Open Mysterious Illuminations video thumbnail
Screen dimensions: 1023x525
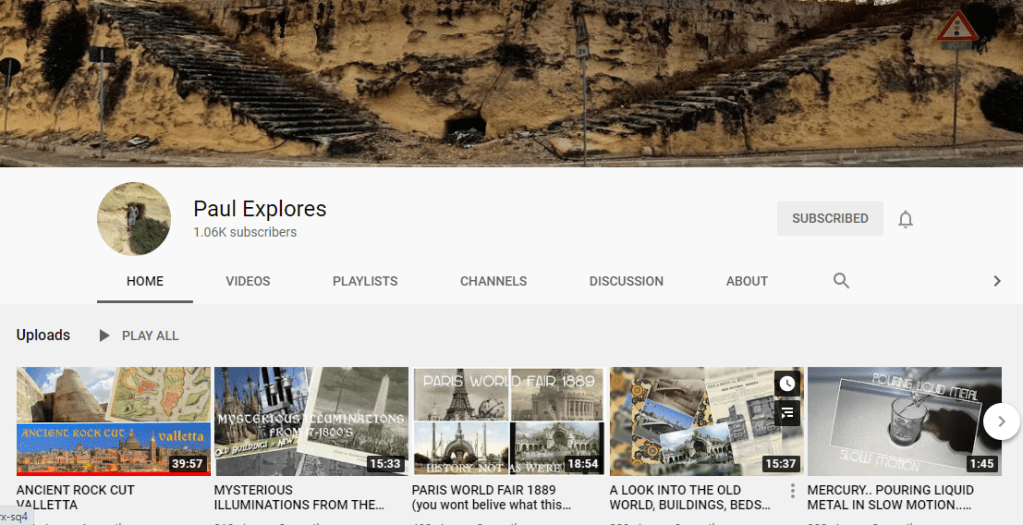click(x=311, y=421)
